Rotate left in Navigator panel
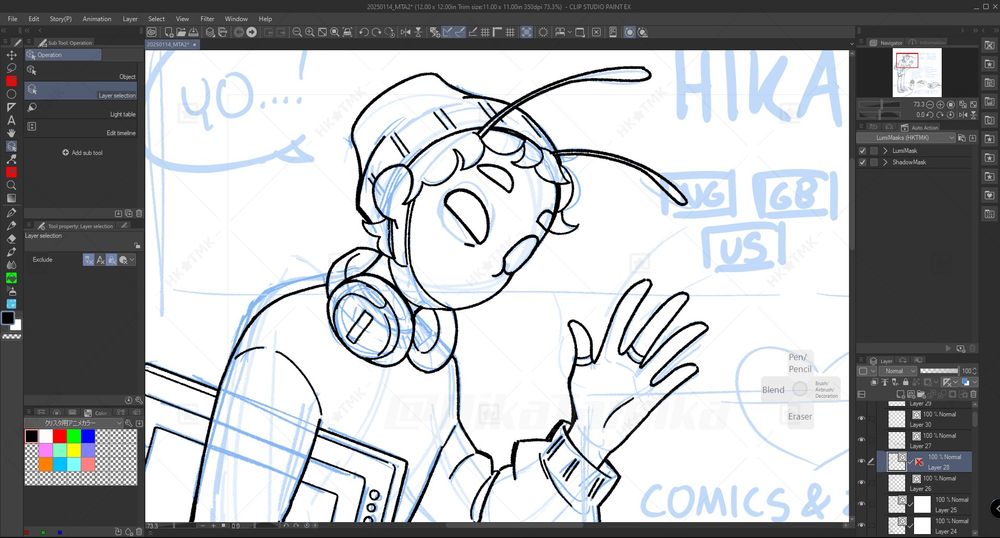1000x538 pixels. tap(930, 115)
